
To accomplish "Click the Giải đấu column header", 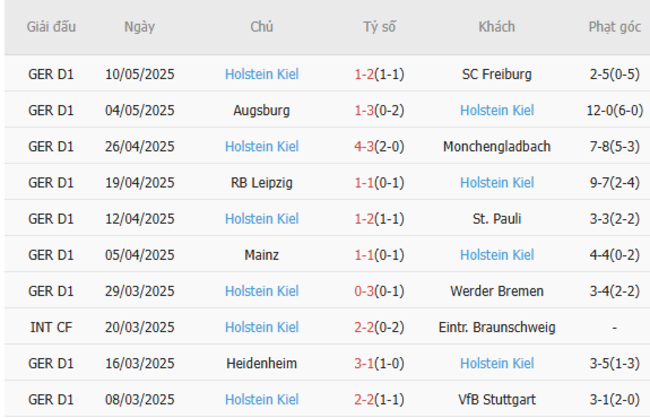I will (x=52, y=27).
